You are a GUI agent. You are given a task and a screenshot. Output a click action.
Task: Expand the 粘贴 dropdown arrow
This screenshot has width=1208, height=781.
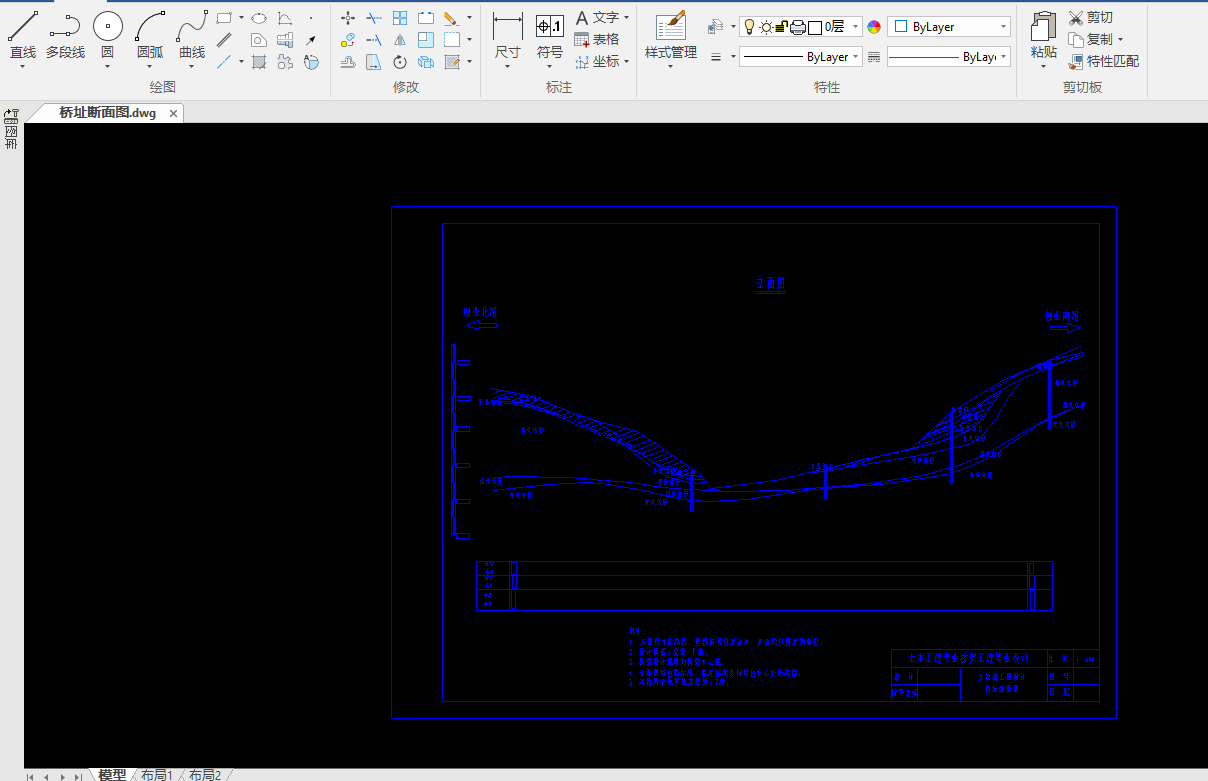[1043, 67]
